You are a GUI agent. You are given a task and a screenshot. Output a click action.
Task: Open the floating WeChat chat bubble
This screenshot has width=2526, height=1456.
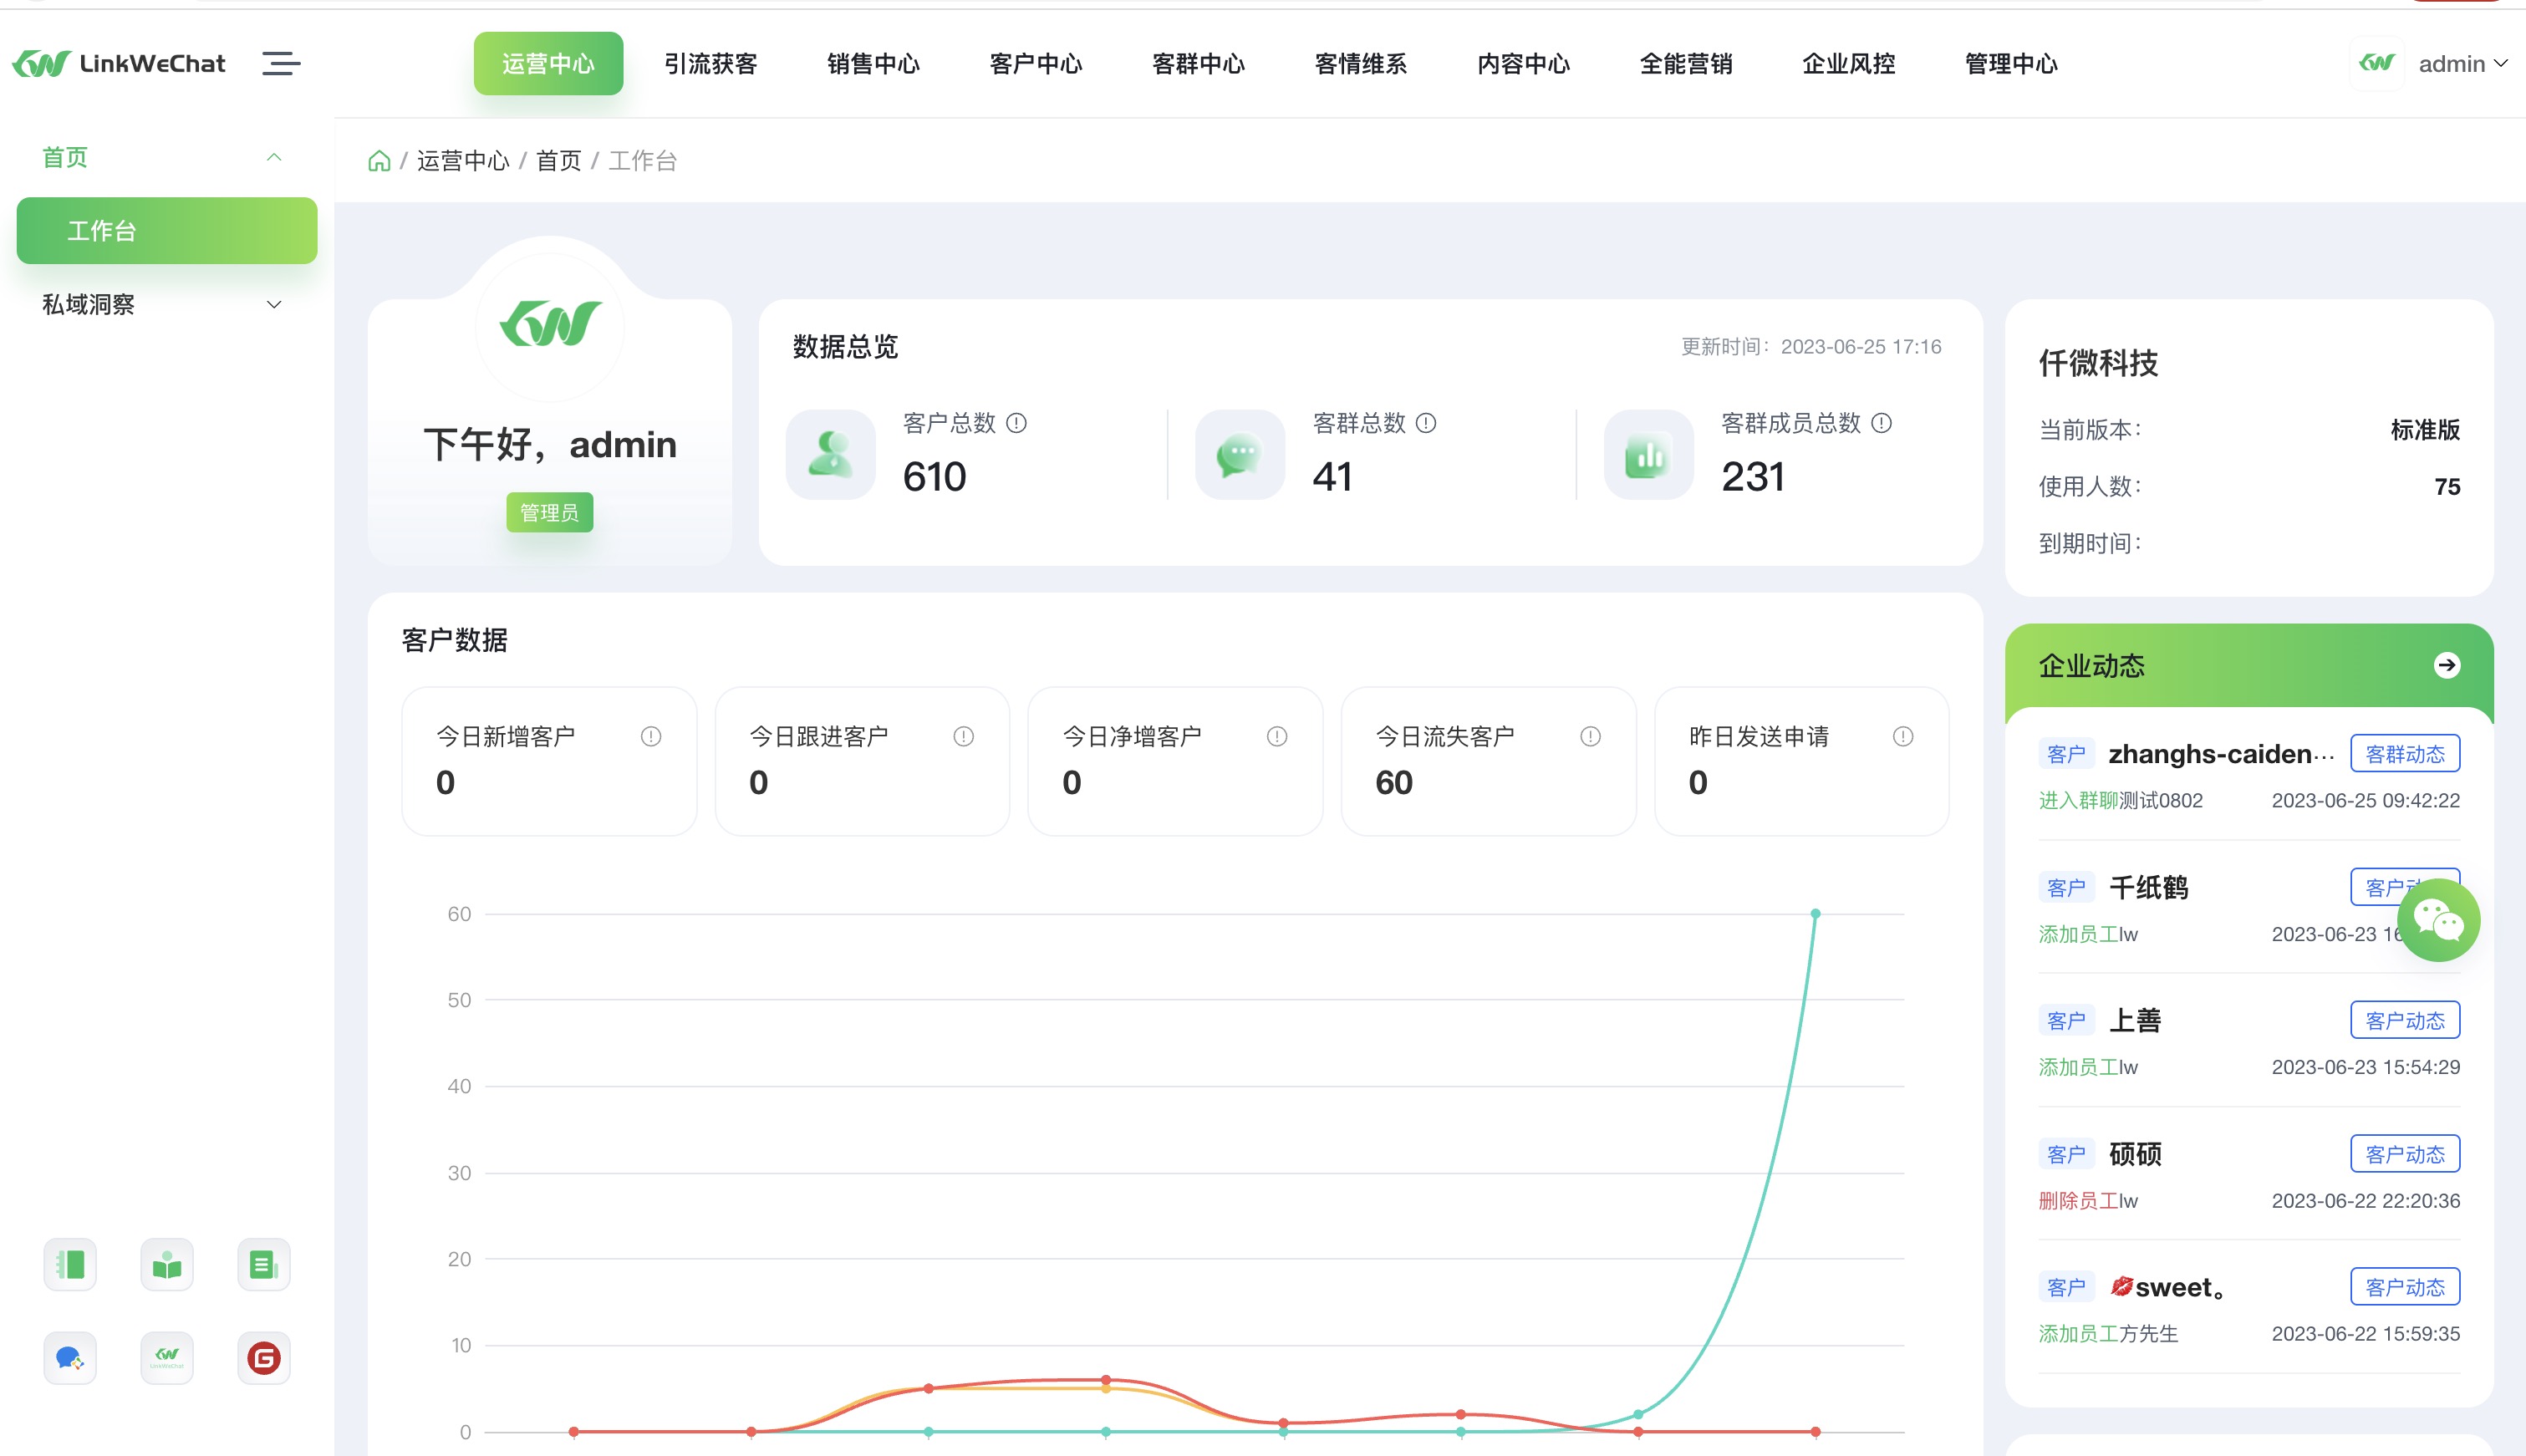click(2438, 920)
